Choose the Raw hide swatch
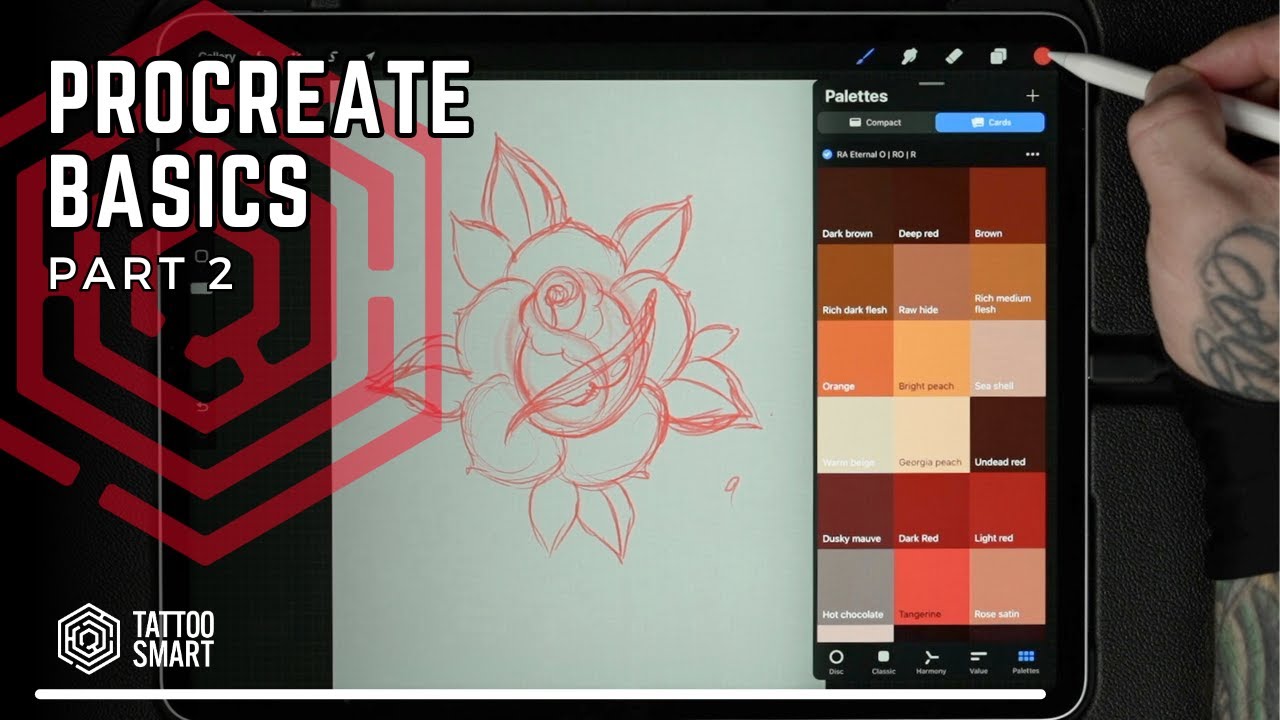 (931, 281)
